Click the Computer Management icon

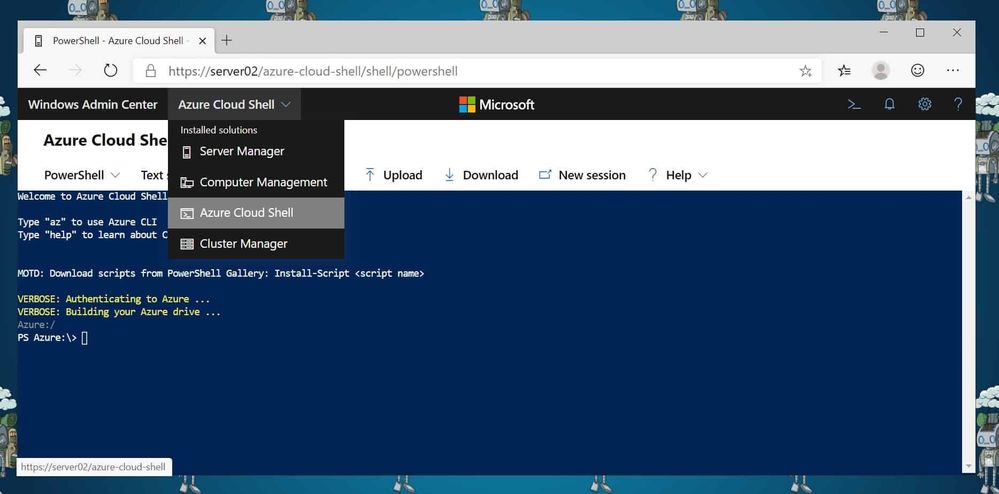tap(187, 182)
